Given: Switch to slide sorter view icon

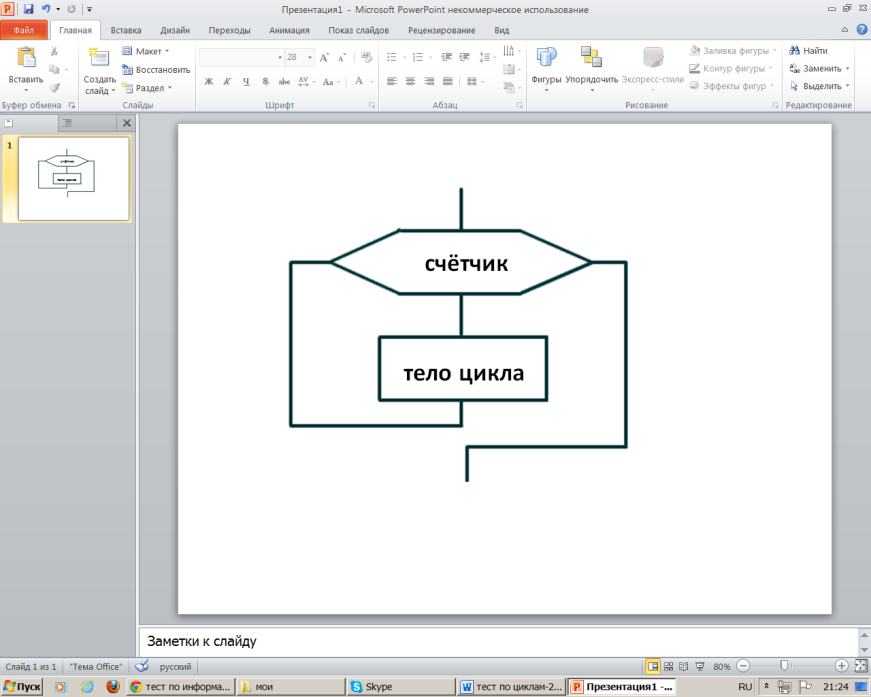Looking at the screenshot, I should (x=668, y=666).
